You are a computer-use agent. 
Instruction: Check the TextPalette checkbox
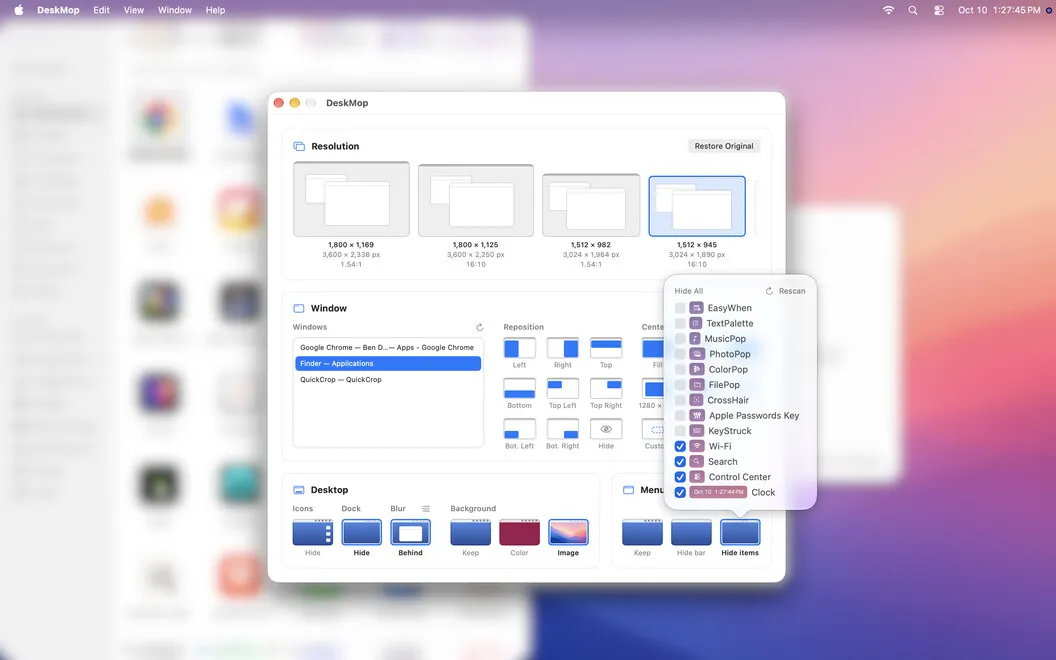point(680,323)
